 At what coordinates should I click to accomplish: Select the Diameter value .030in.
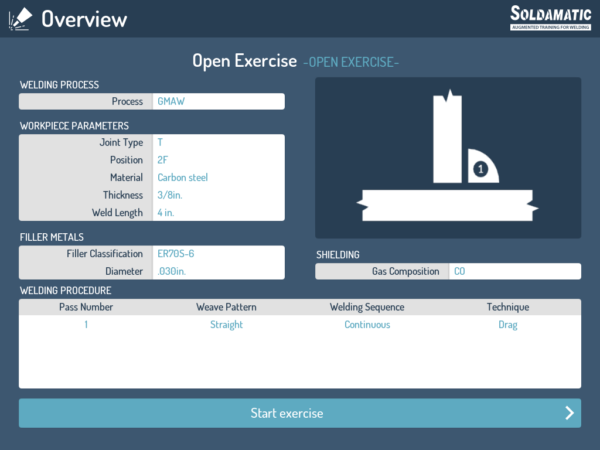click(218, 271)
